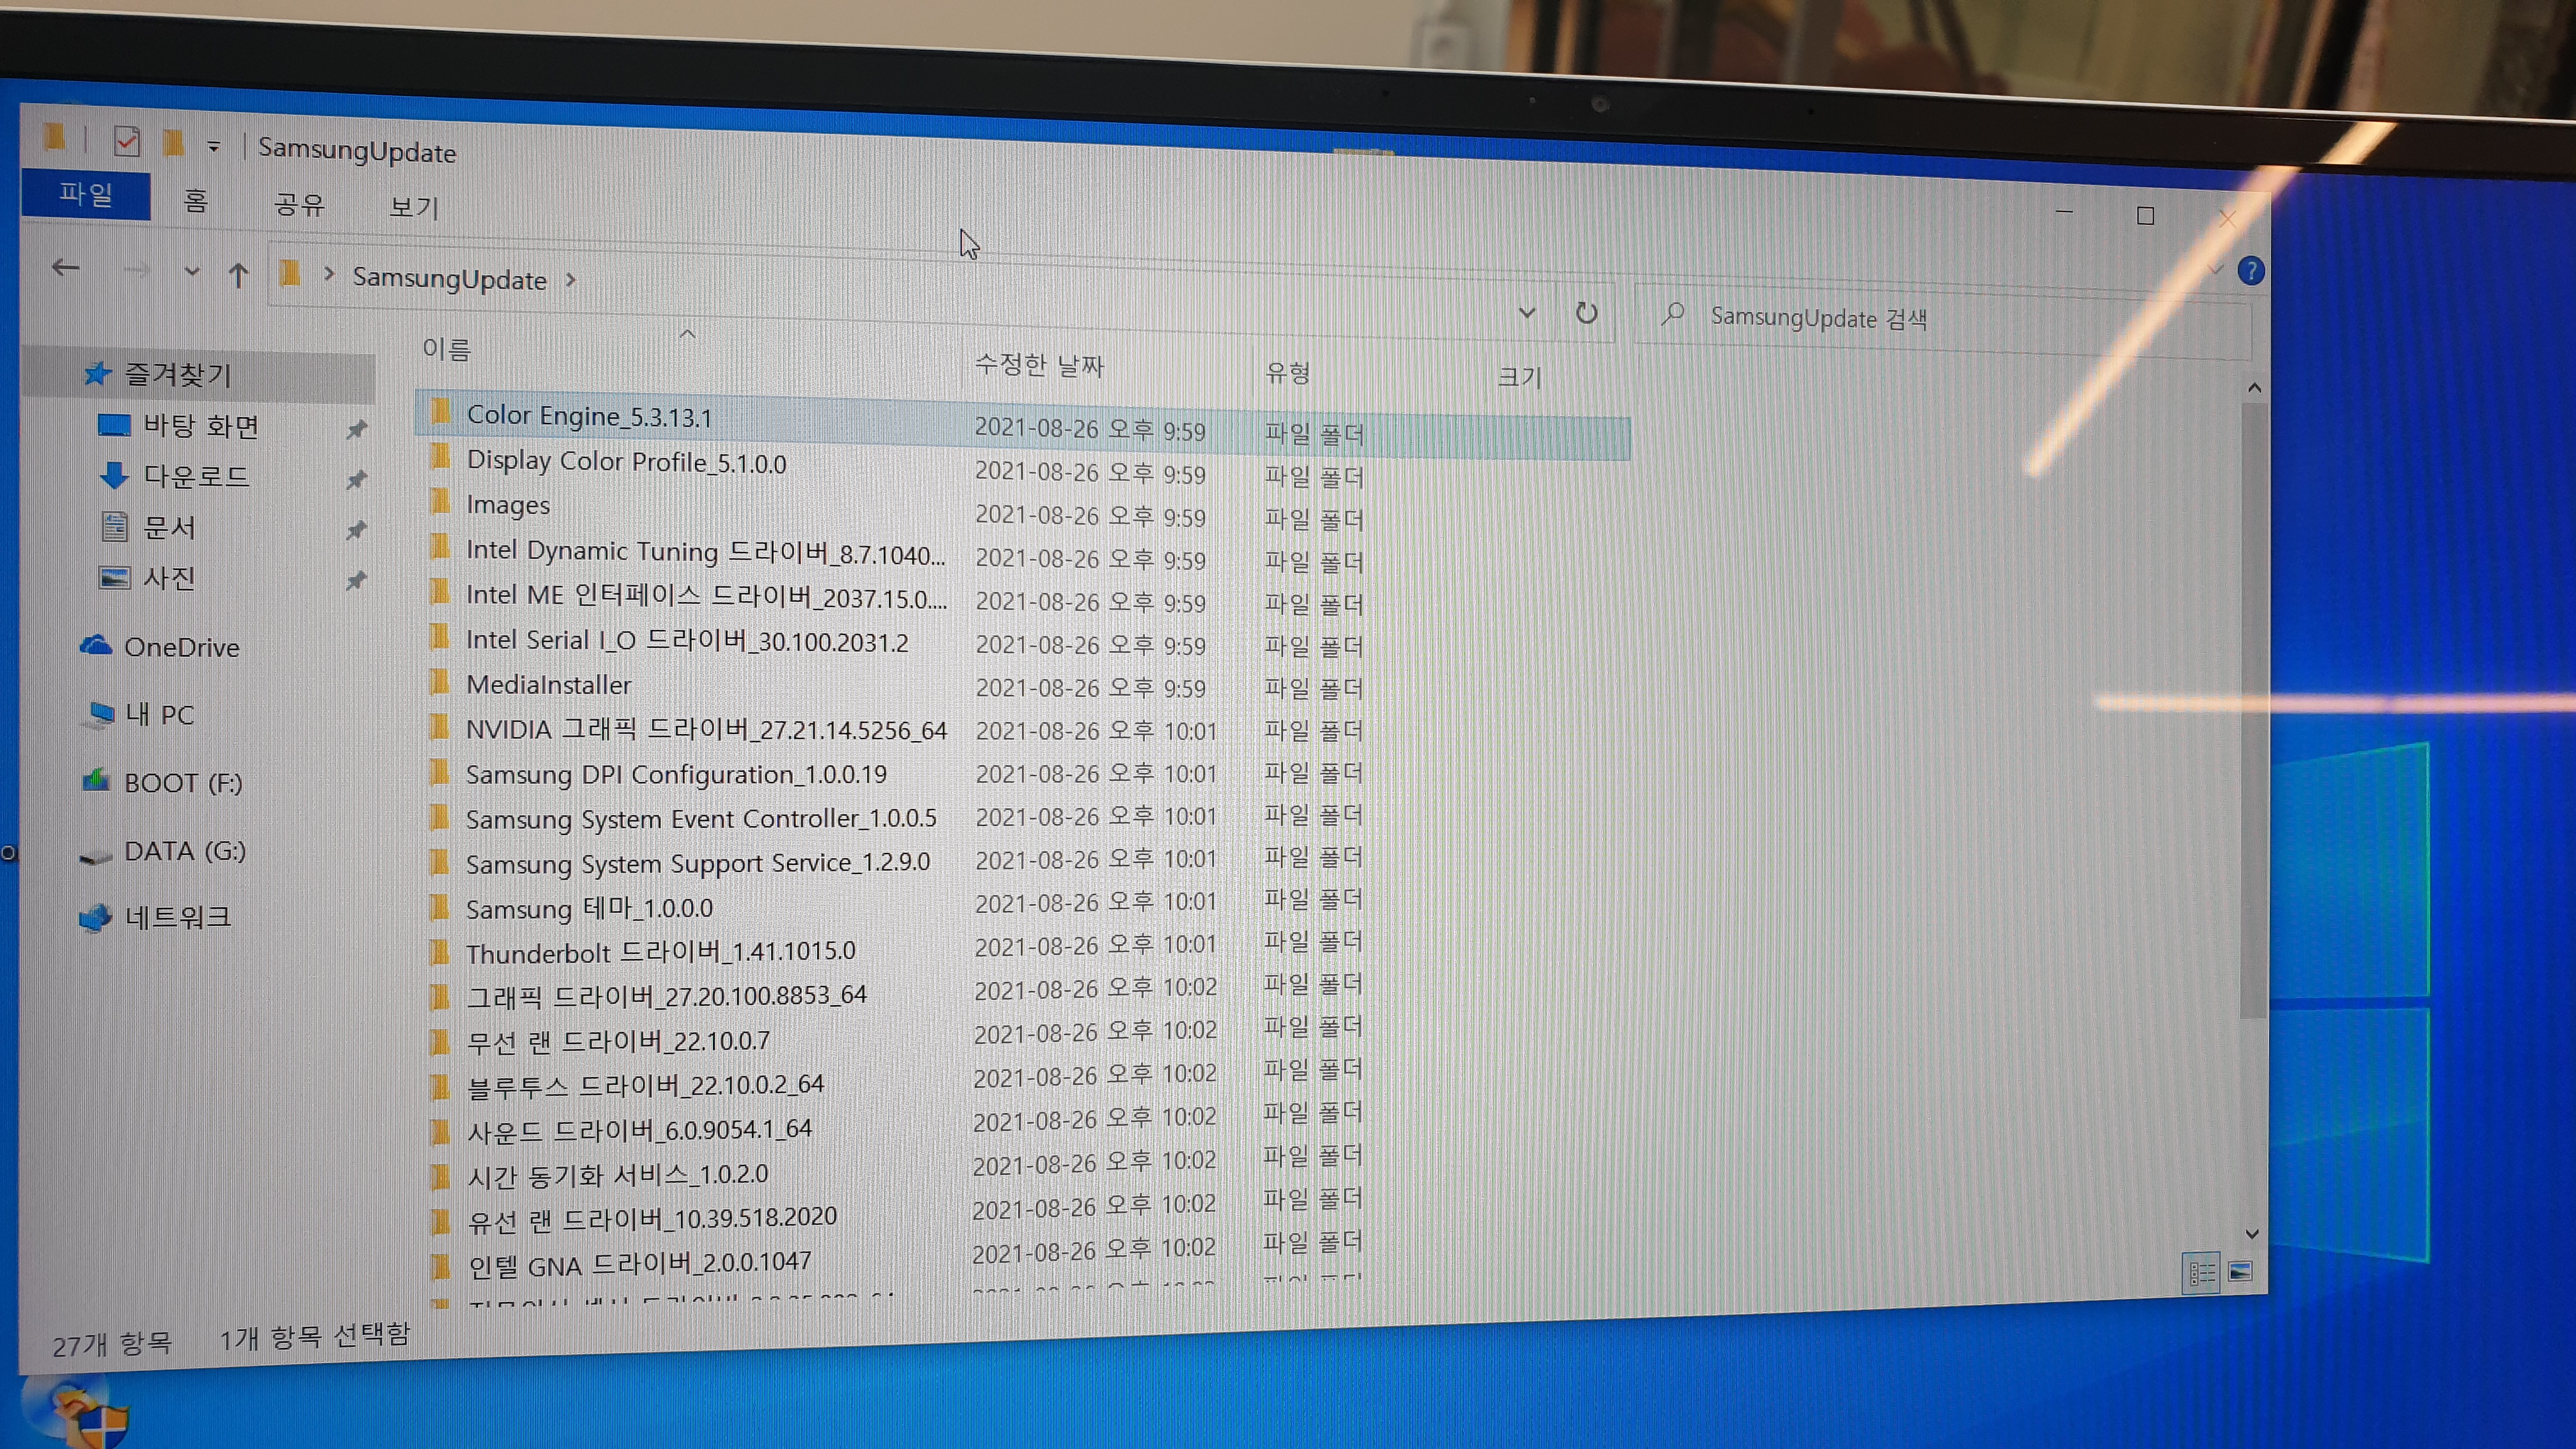Select the MediaInstaller folder
The image size is (2576, 1449).
point(548,685)
